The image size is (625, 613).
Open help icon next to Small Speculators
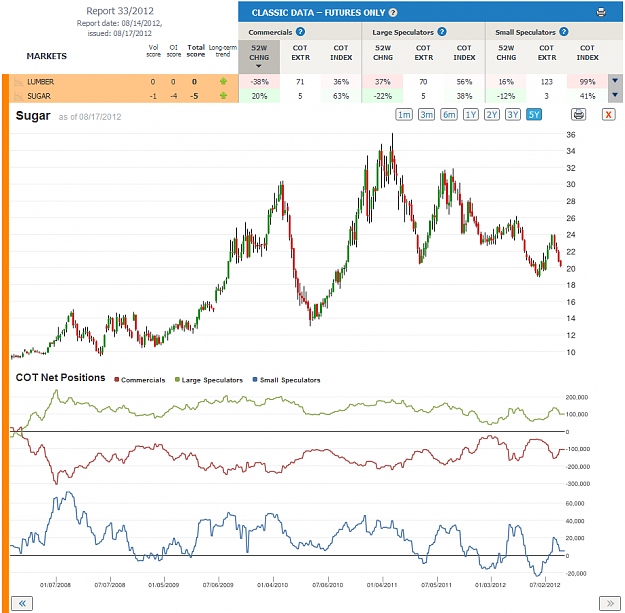tap(564, 32)
